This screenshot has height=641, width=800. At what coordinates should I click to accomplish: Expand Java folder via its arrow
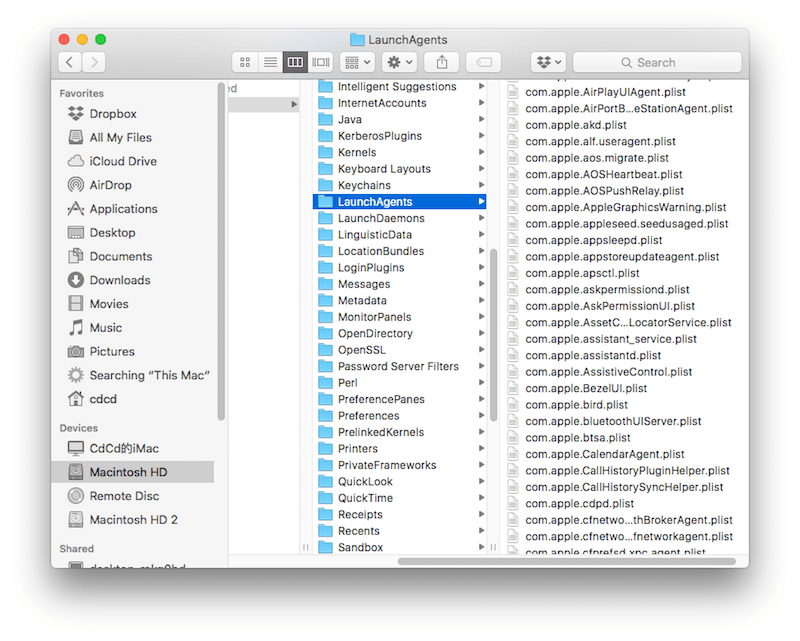tap(481, 119)
